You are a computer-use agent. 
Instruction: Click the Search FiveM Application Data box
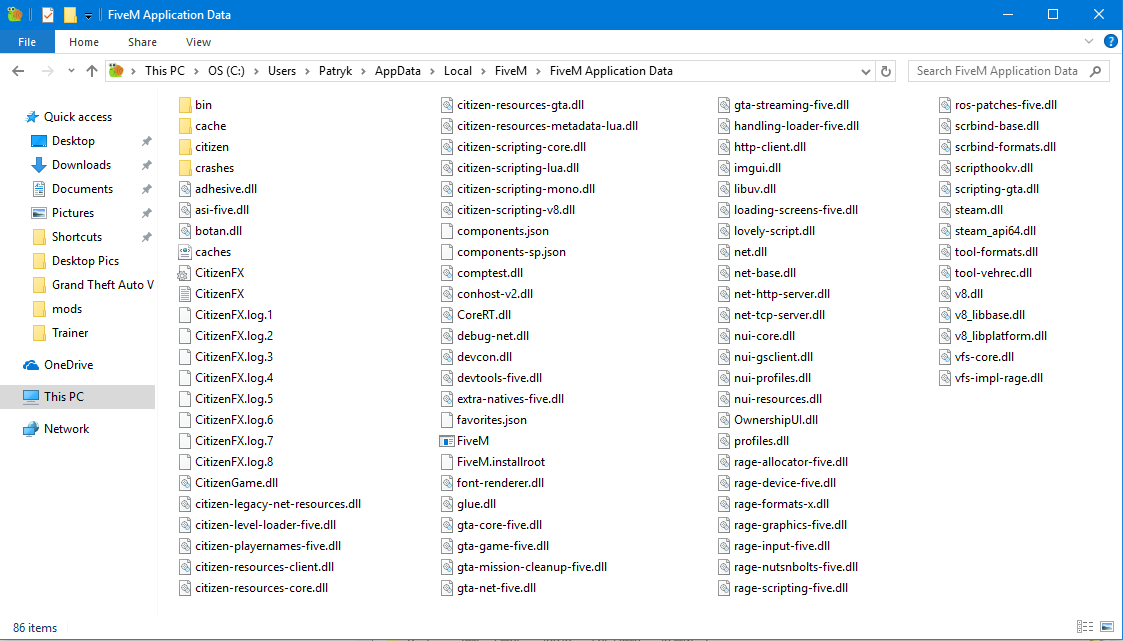[1008, 71]
